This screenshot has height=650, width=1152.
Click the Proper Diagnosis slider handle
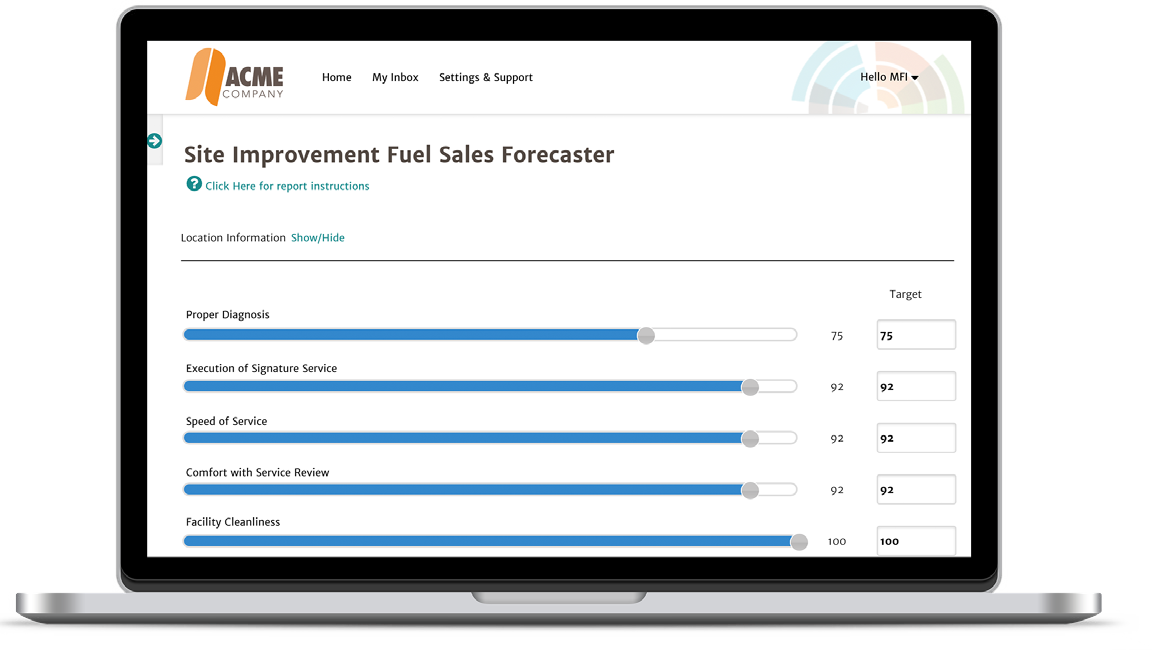click(x=645, y=334)
